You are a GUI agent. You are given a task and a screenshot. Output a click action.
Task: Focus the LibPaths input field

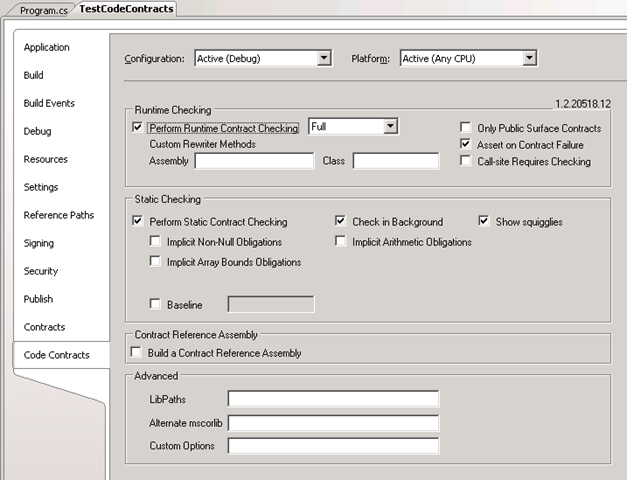[333, 399]
